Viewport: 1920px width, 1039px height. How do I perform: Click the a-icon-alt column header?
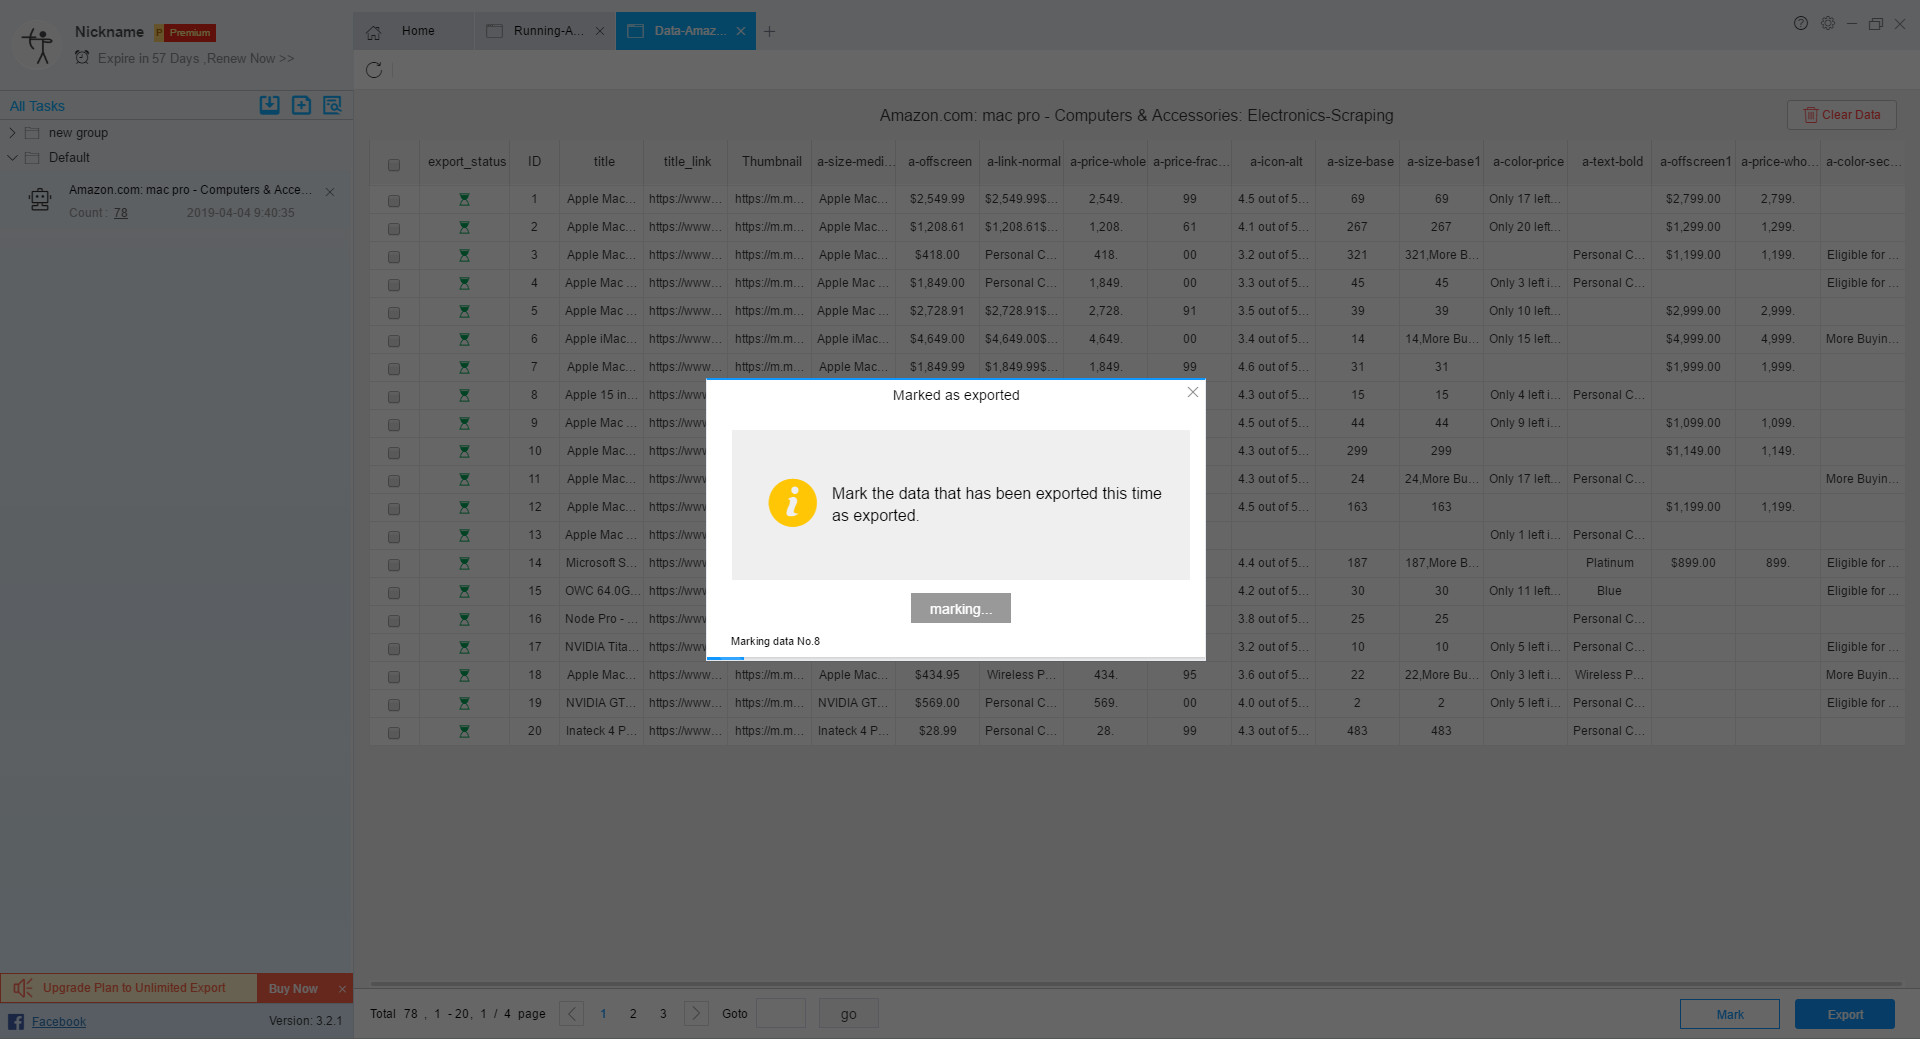(1276, 161)
